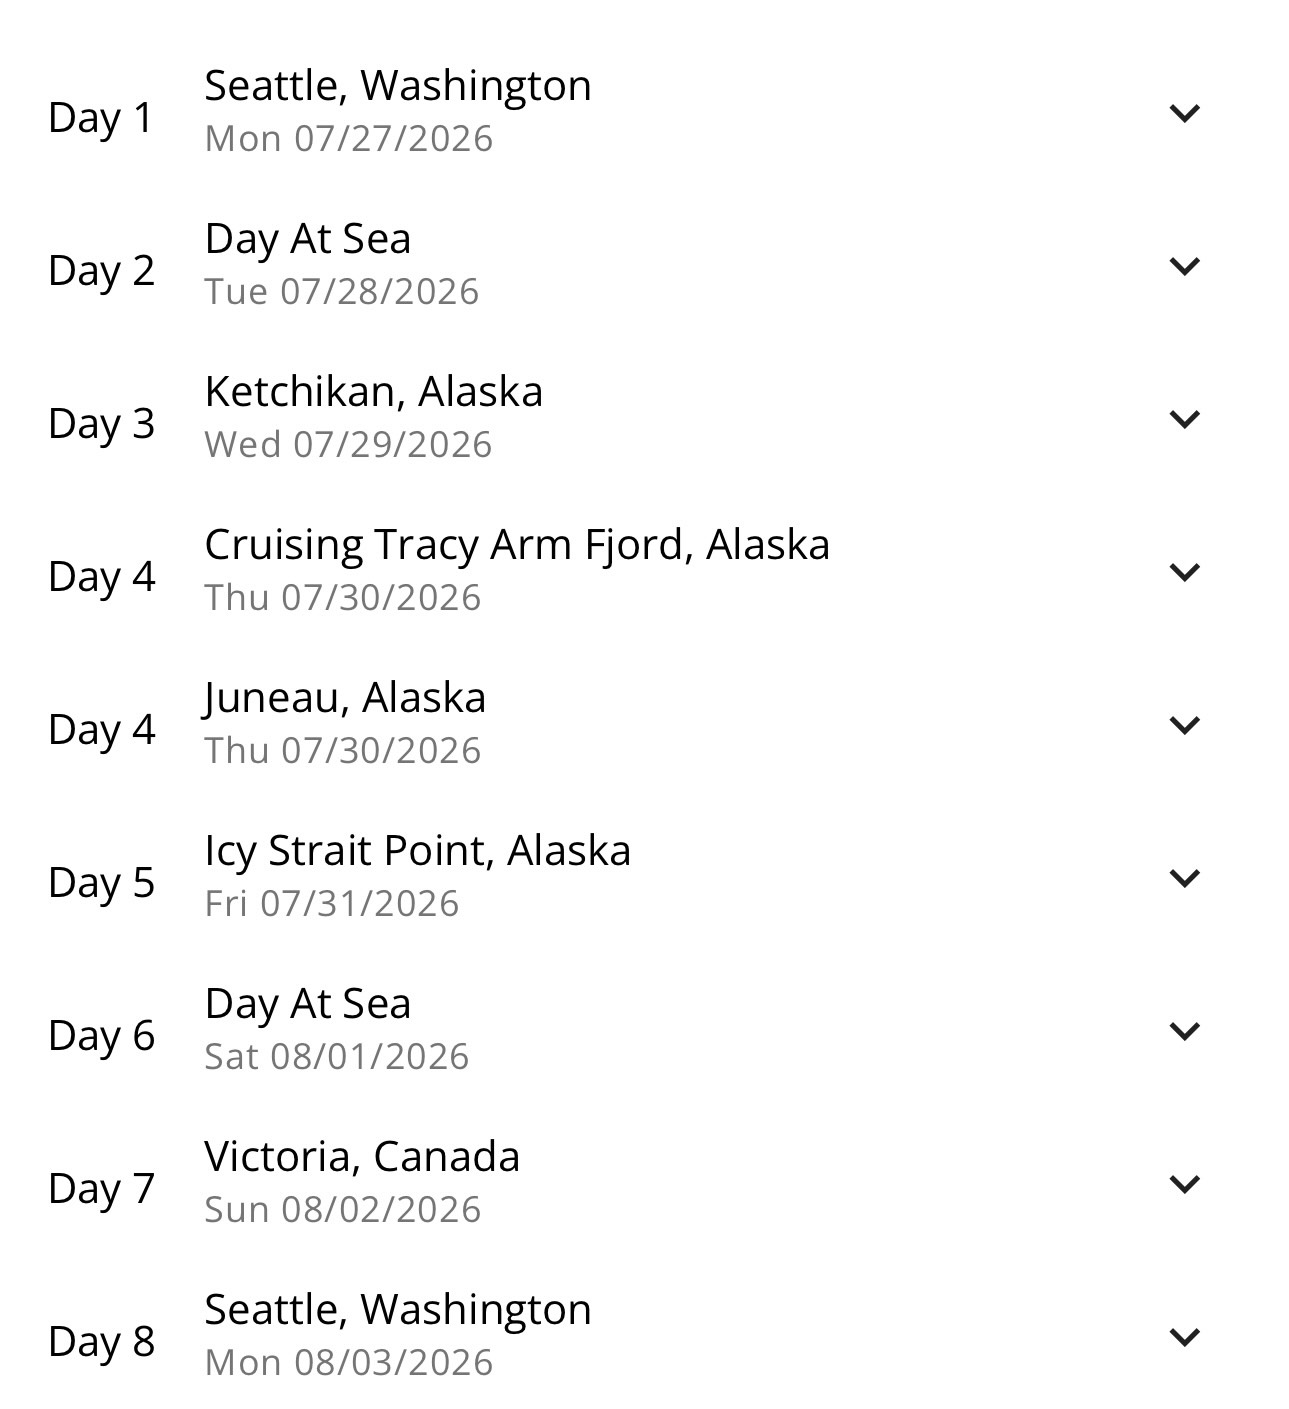Expand Day 8 Seattle, Washington chevron
The width and height of the screenshot is (1289, 1409).
pos(1184,1337)
